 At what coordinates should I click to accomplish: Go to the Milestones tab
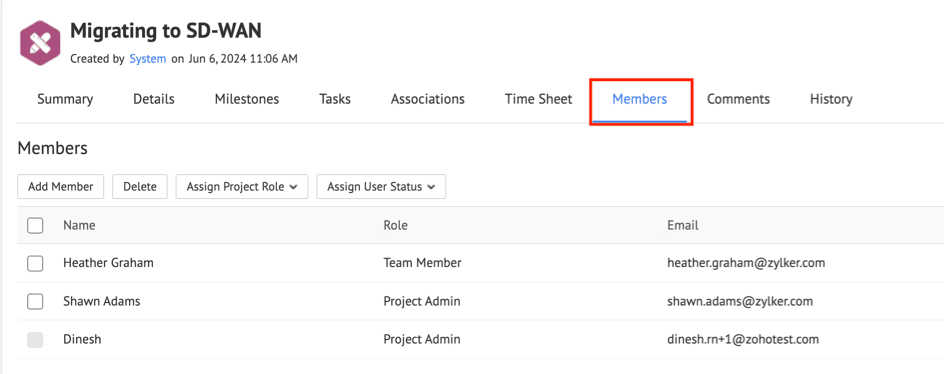(x=247, y=99)
